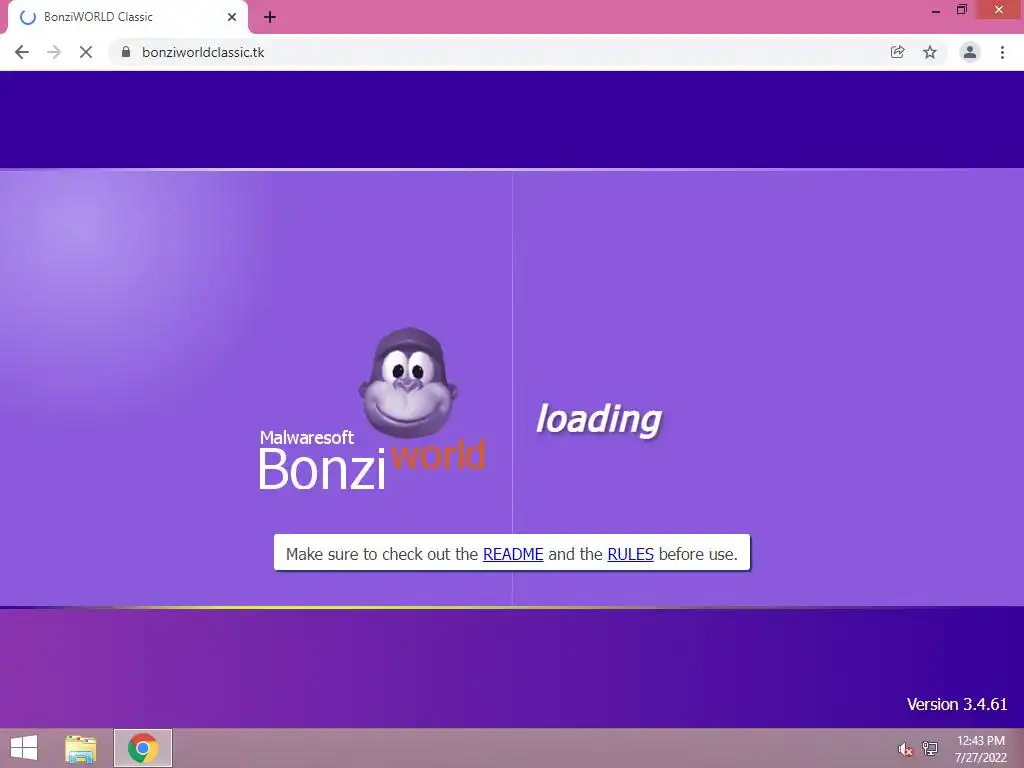Open the Chrome profile avatar
The width and height of the screenshot is (1024, 768).
coord(970,52)
